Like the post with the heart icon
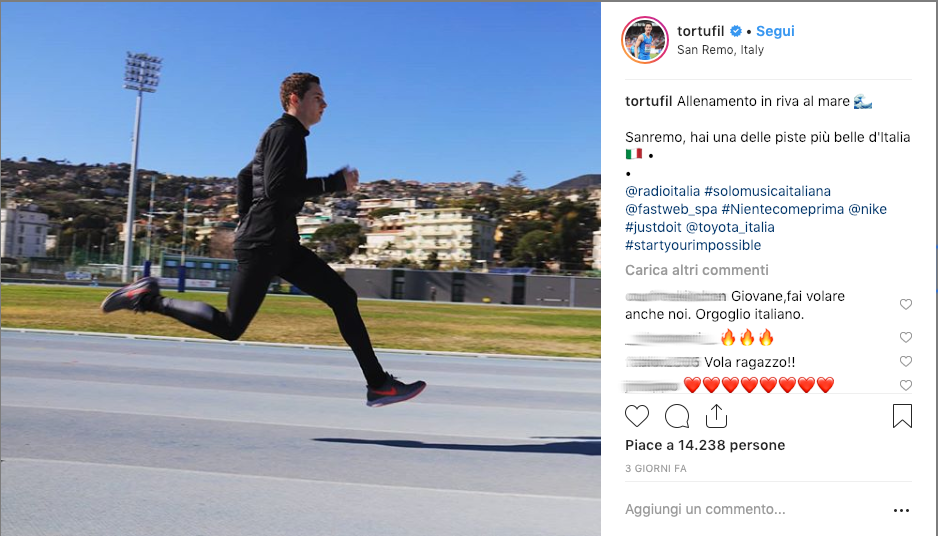Image resolution: width=938 pixels, height=536 pixels. 636,416
